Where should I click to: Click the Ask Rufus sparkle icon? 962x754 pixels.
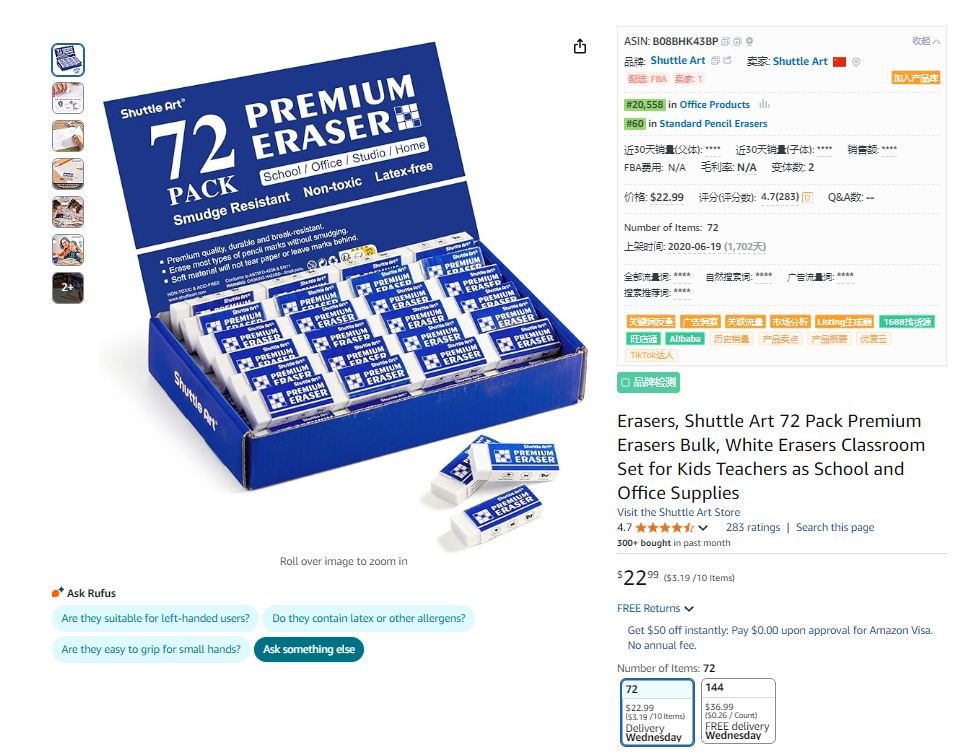coord(58,592)
